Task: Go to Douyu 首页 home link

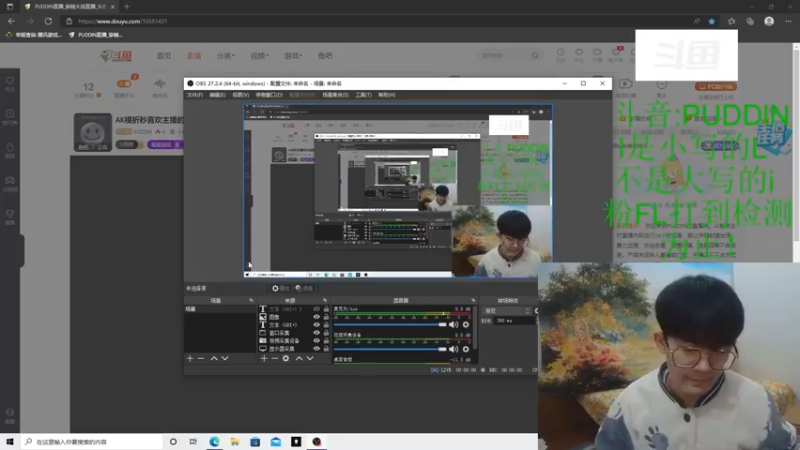Action: click(164, 56)
